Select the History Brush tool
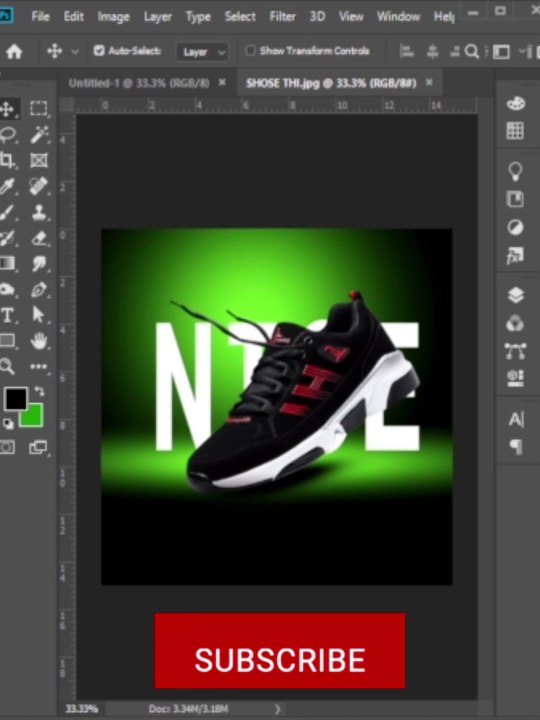 pos(7,238)
